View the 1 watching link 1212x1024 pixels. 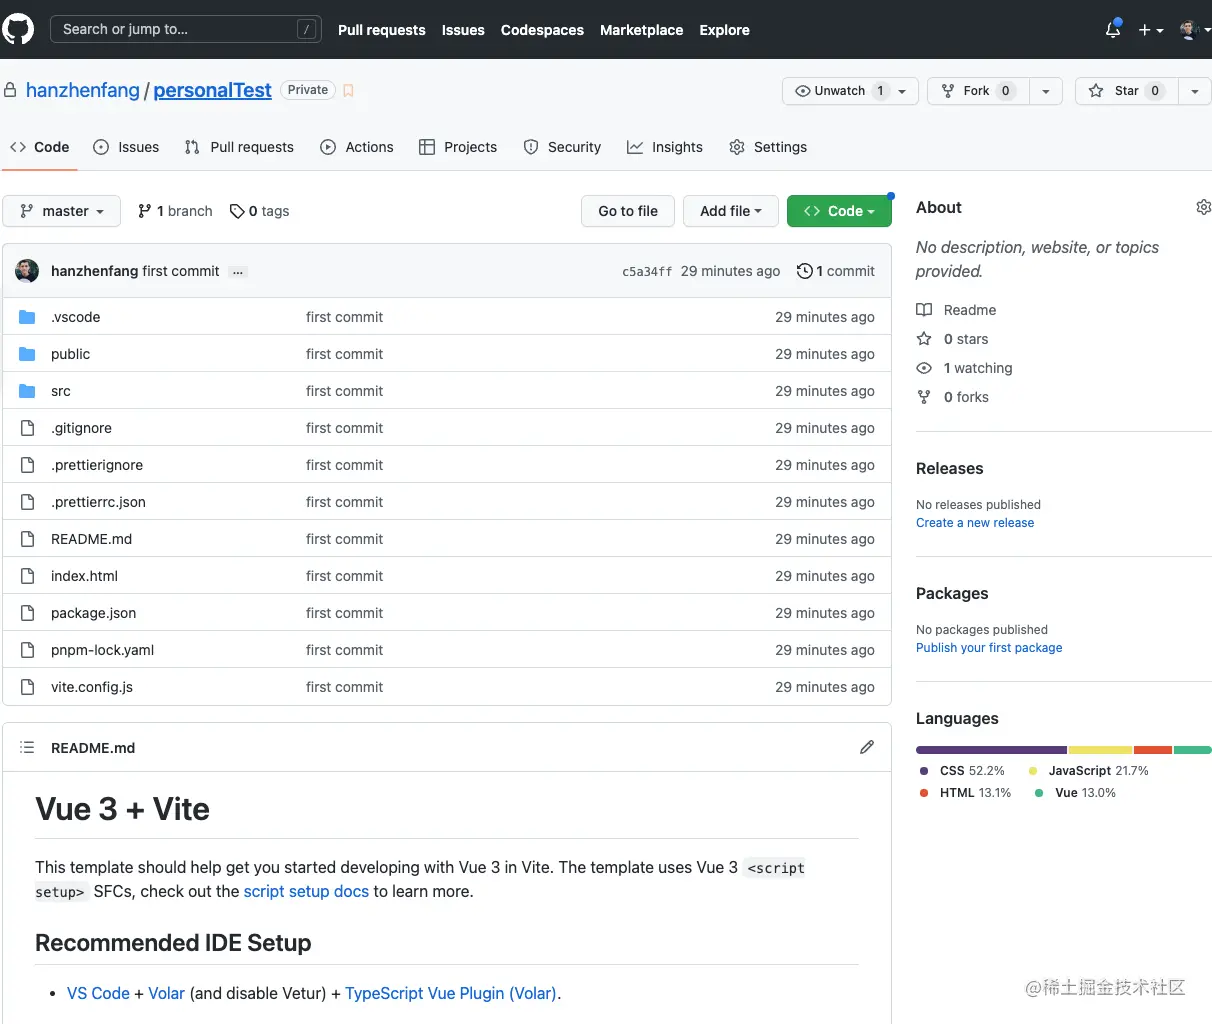tap(964, 368)
